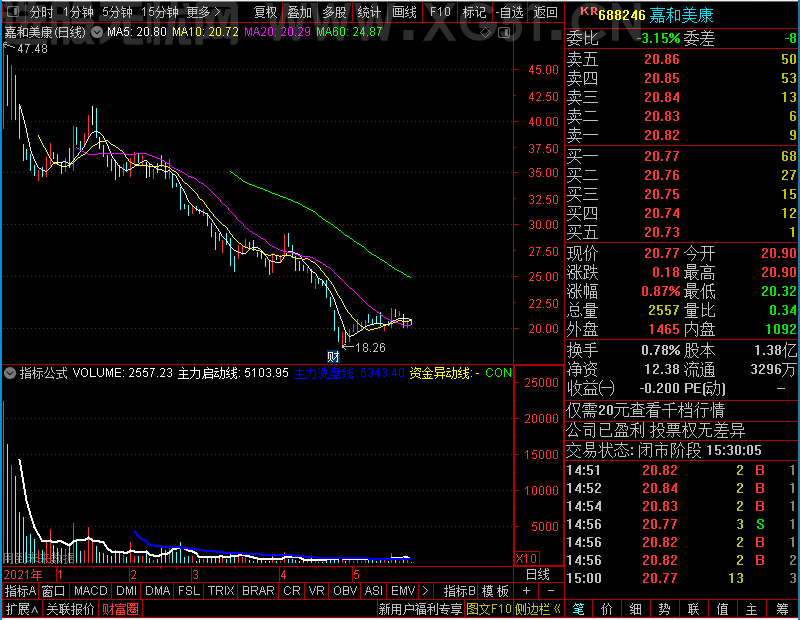Click the 标记 mark button
The height and width of the screenshot is (620, 800).
pos(474,12)
